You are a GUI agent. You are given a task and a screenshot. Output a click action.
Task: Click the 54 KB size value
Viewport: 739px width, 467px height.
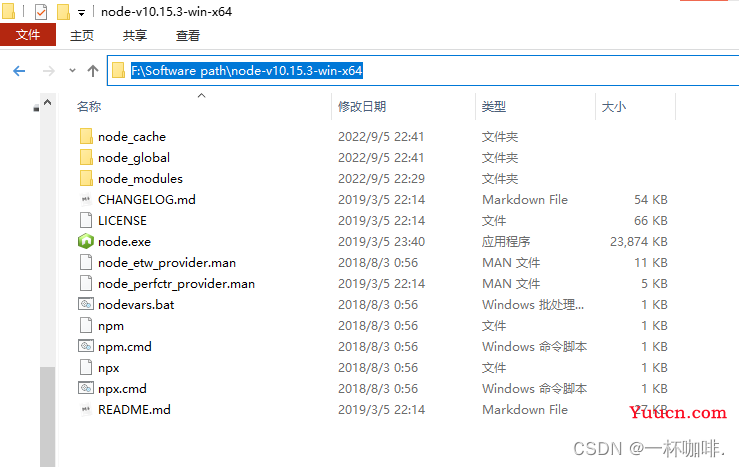pos(650,200)
